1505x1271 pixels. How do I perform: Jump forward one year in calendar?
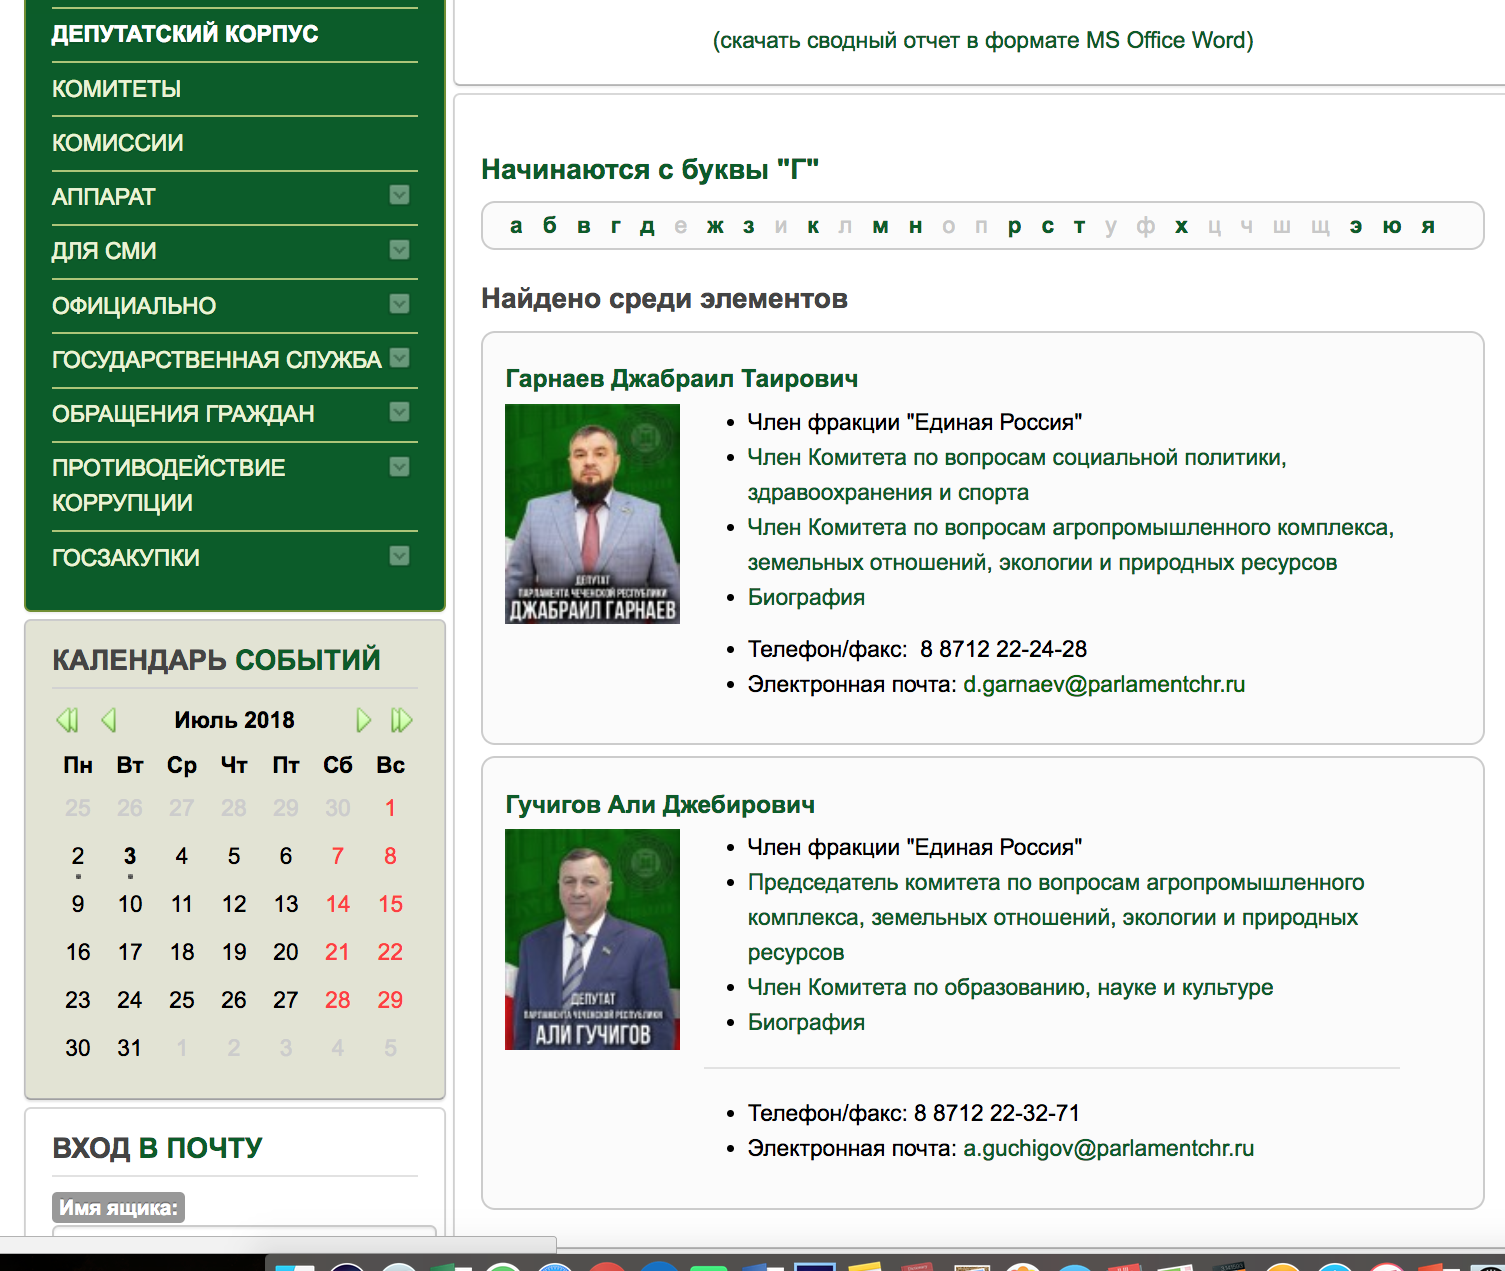pyautogui.click(x=401, y=720)
